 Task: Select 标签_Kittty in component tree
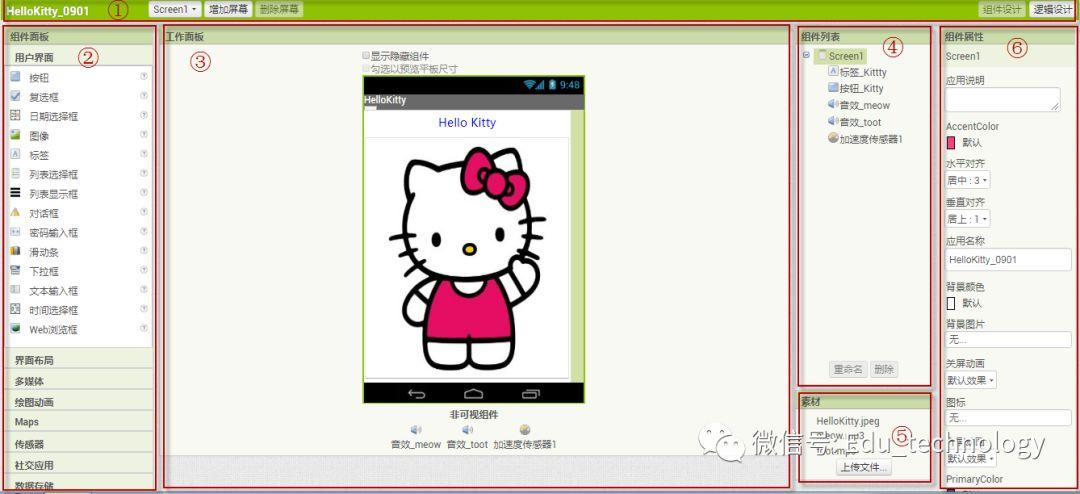(857, 72)
